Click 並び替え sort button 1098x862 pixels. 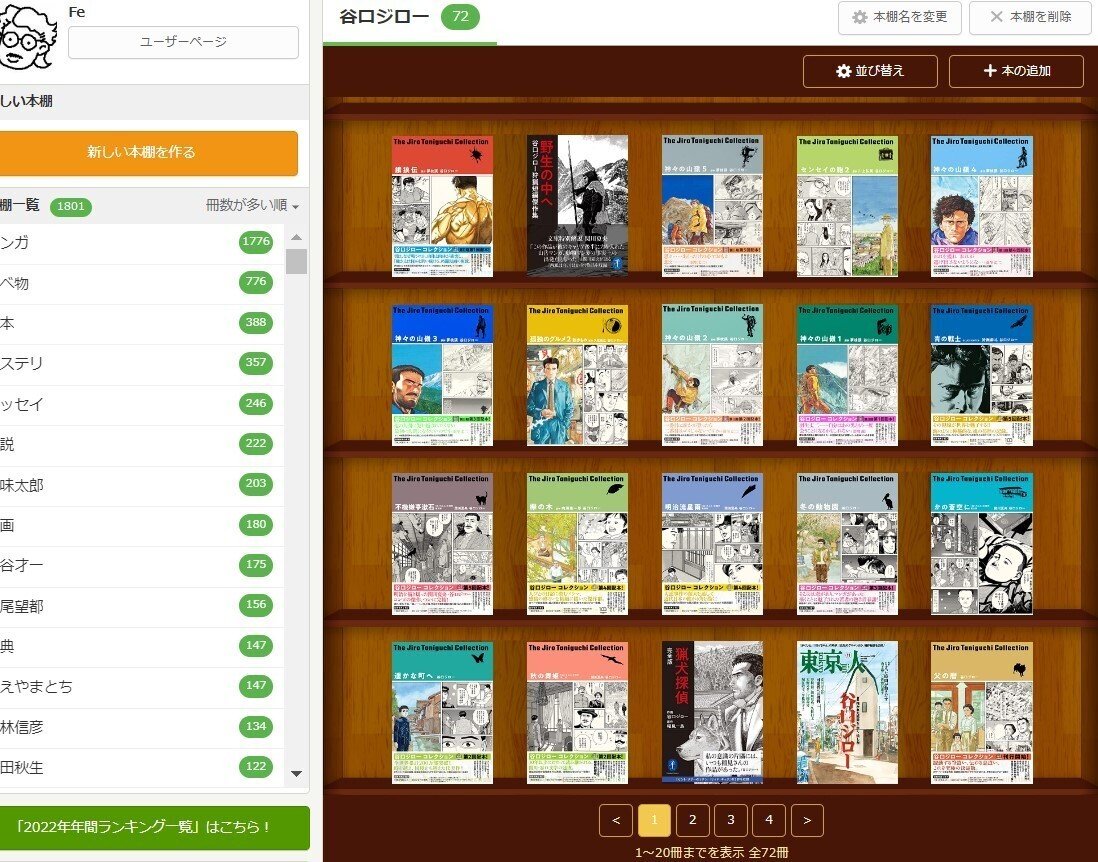pyautogui.click(x=870, y=71)
